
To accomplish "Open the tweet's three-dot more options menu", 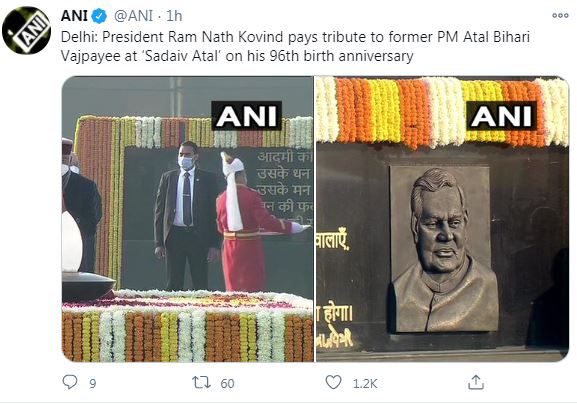I will click(560, 15).
